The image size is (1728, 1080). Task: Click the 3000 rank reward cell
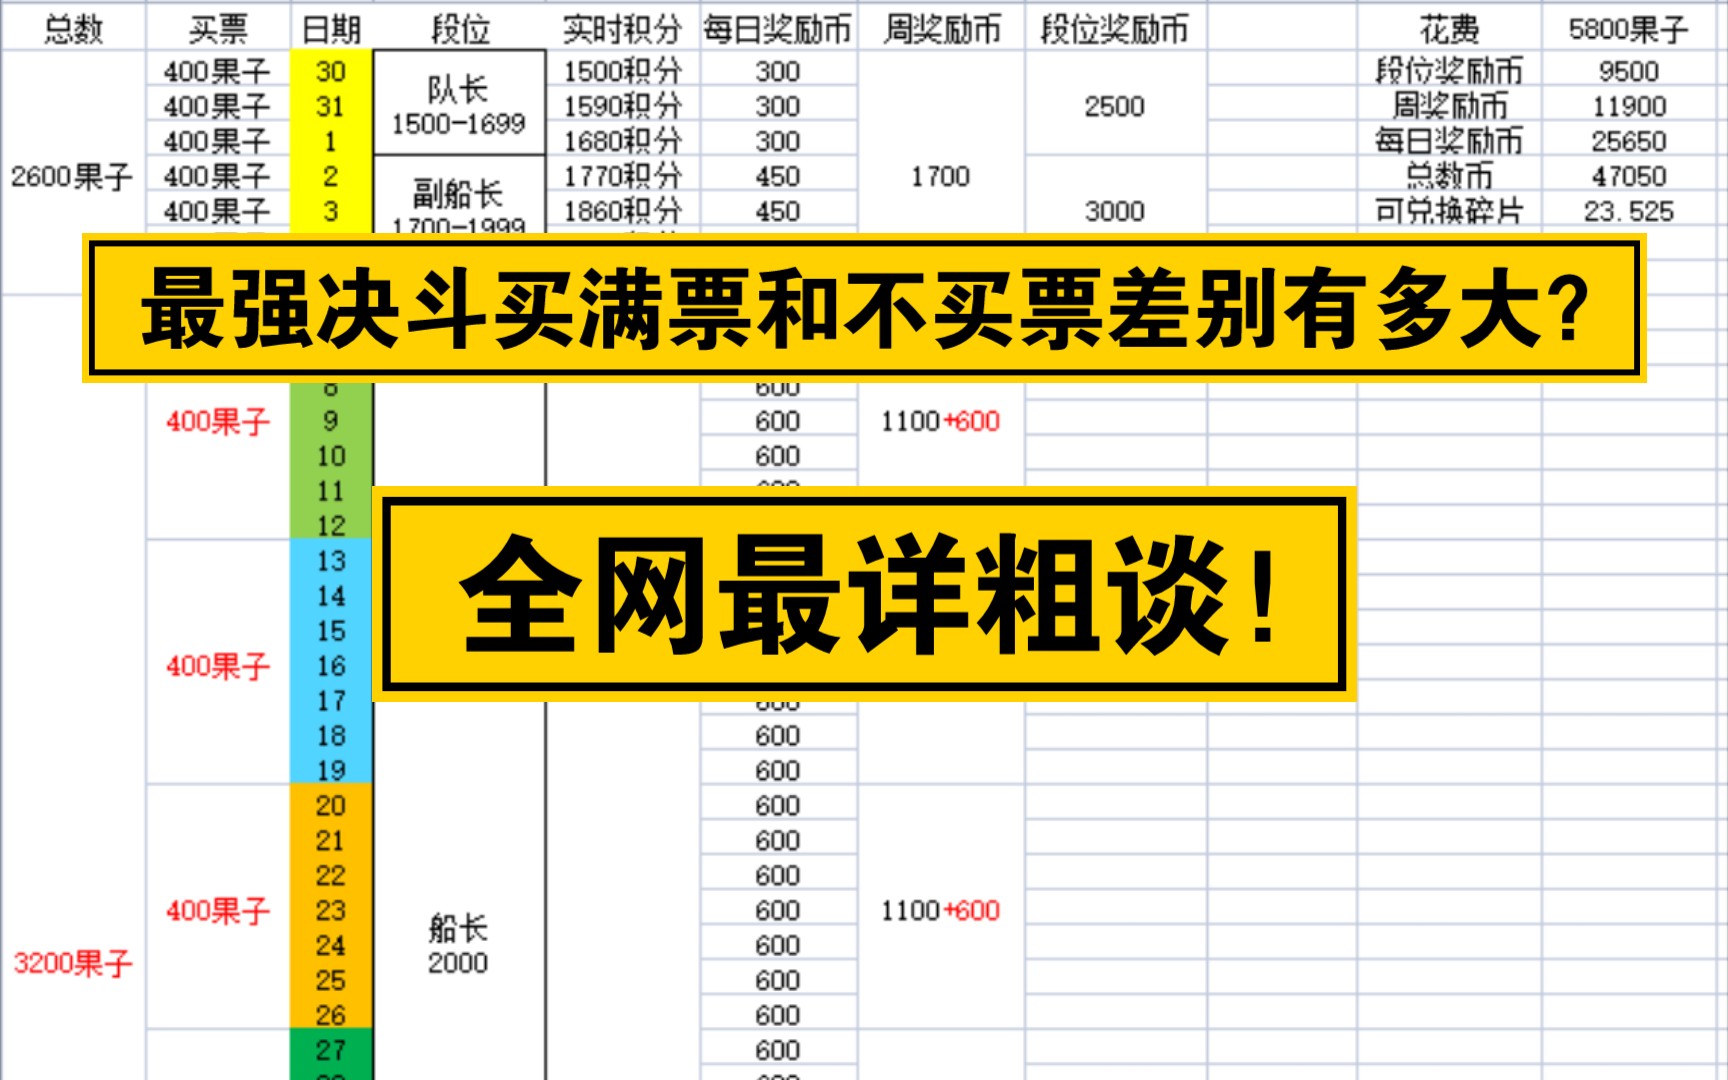click(x=1115, y=211)
